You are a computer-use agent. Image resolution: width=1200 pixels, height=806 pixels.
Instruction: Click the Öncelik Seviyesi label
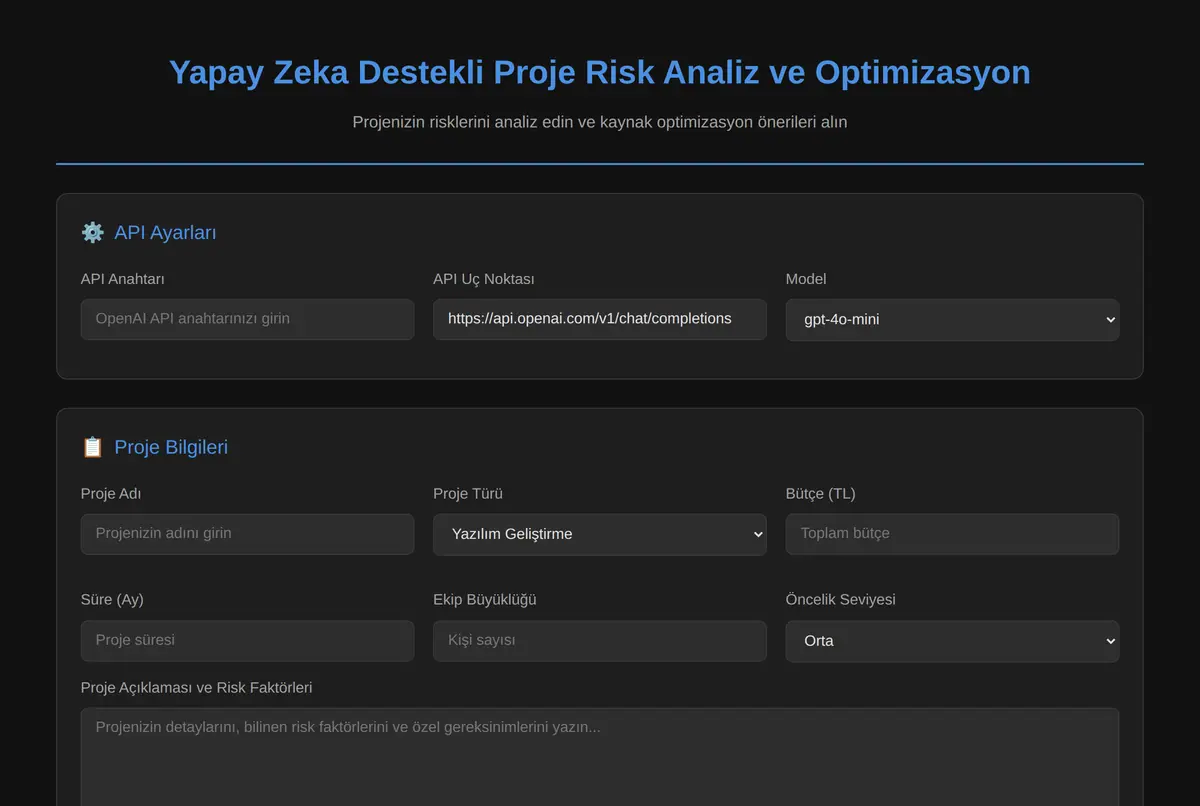coord(841,599)
